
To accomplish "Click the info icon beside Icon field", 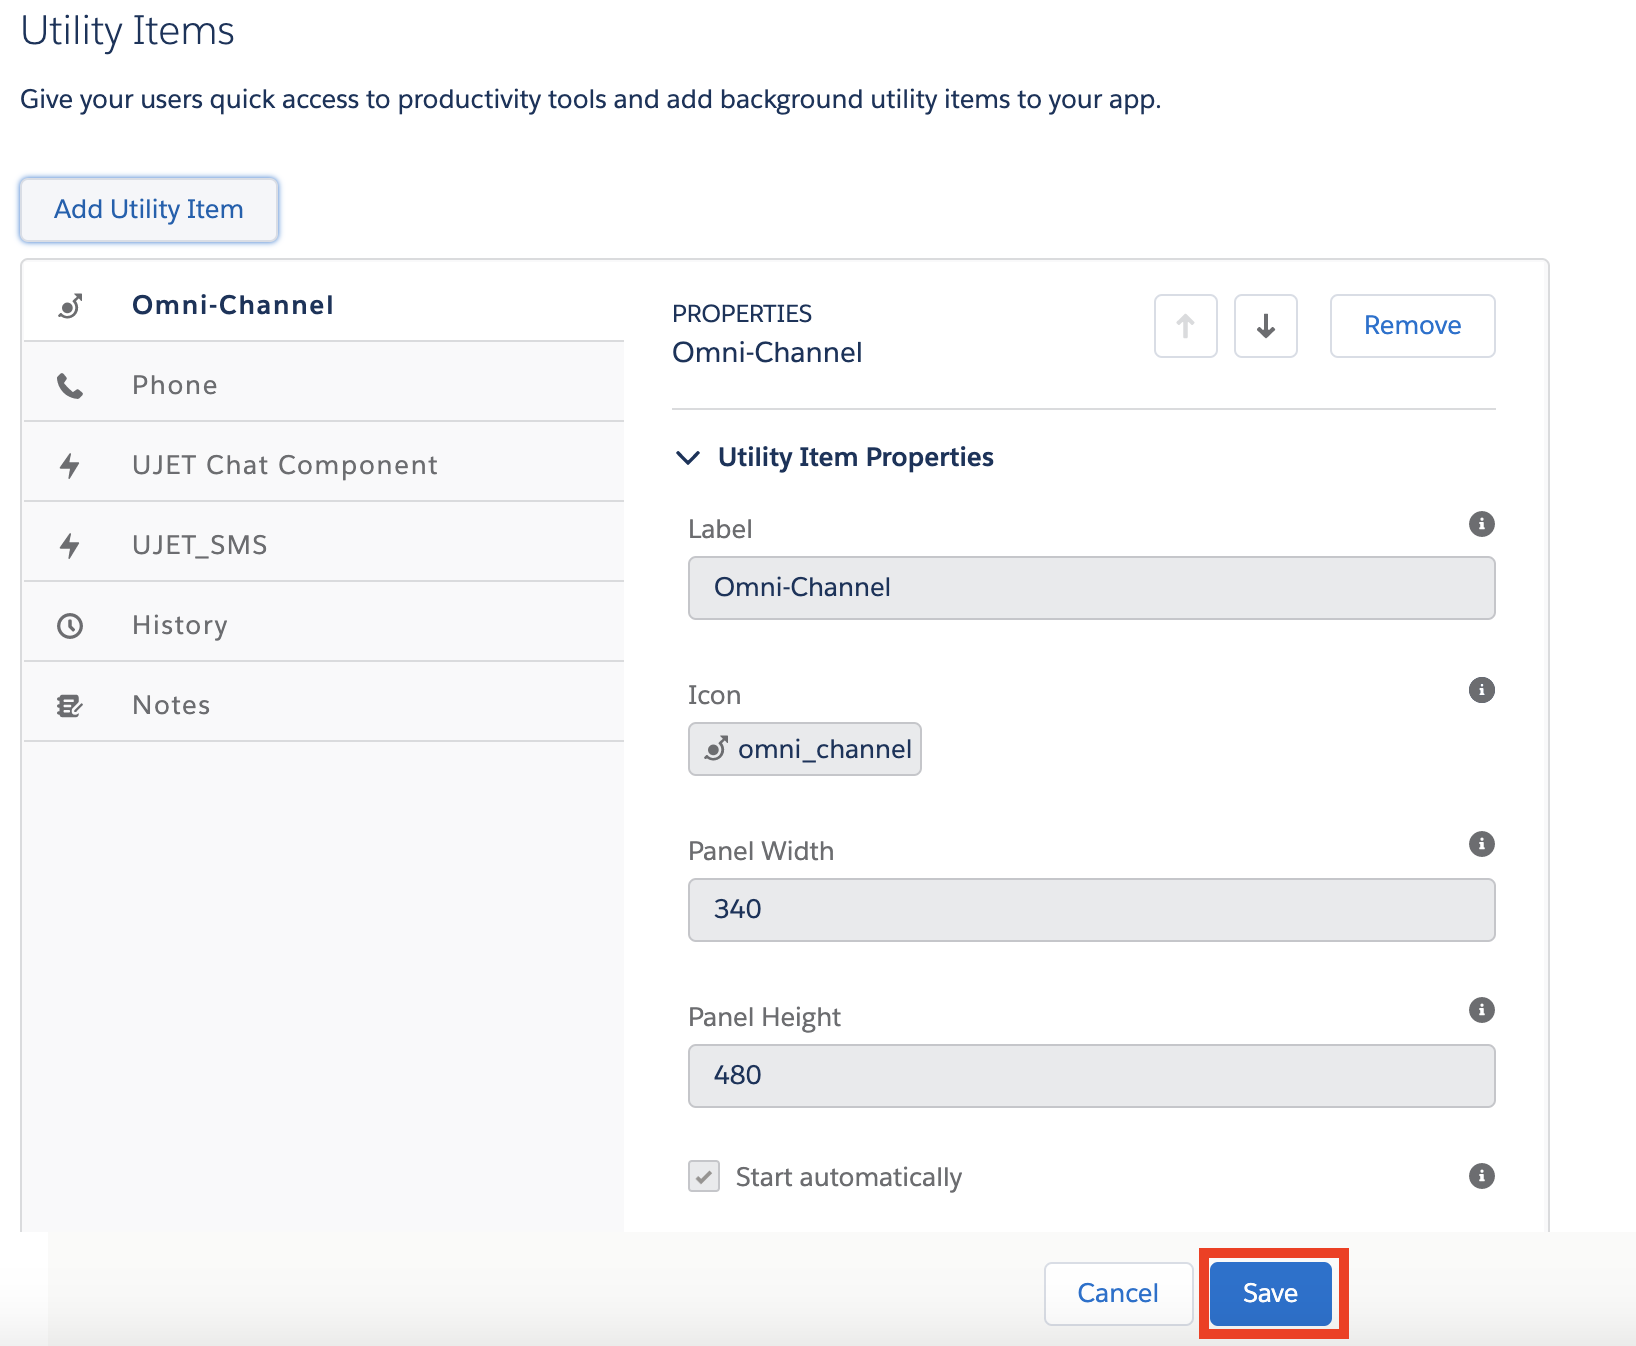I will click(x=1481, y=690).
